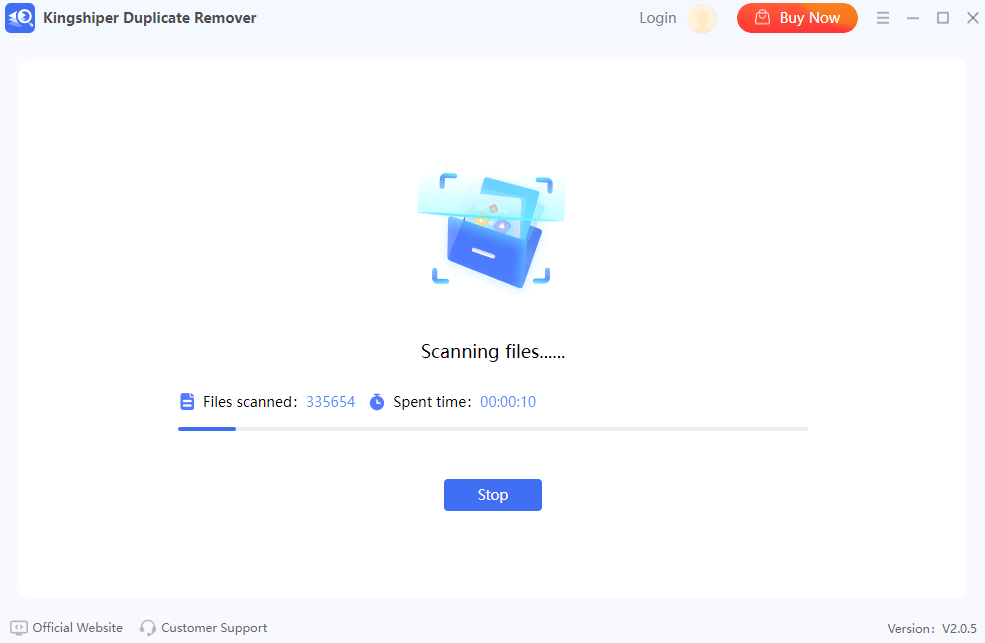Visit the Official Website link

pyautogui.click(x=77, y=628)
